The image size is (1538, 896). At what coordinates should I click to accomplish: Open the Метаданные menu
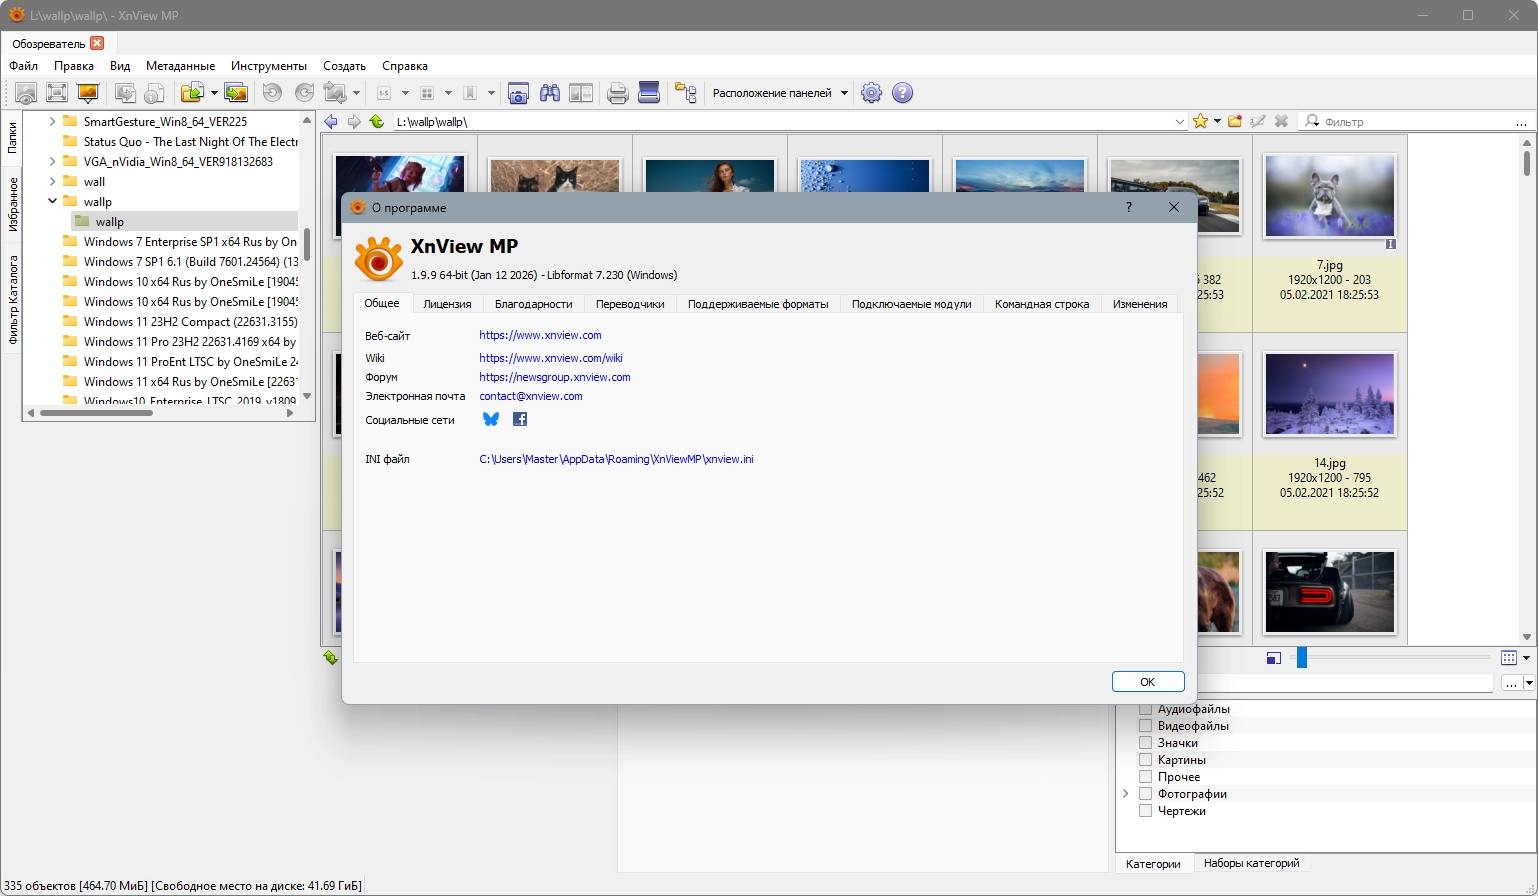click(181, 66)
